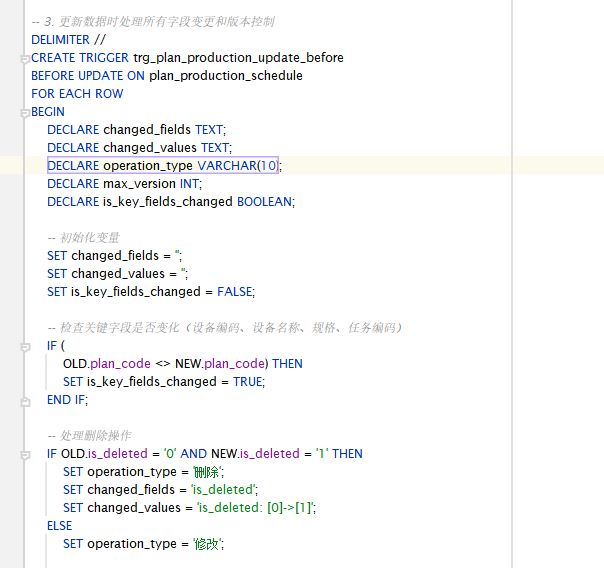Click the trigger name trg_plan_production_update_before

point(238,58)
